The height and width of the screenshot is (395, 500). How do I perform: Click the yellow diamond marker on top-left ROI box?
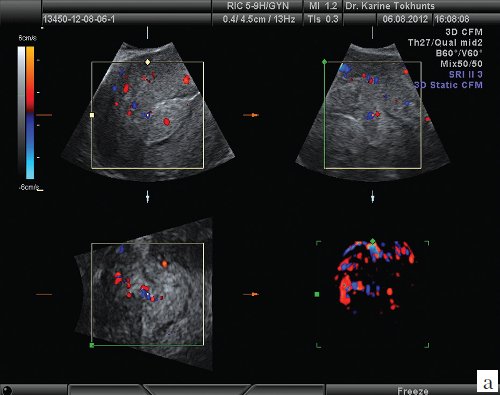(x=148, y=62)
